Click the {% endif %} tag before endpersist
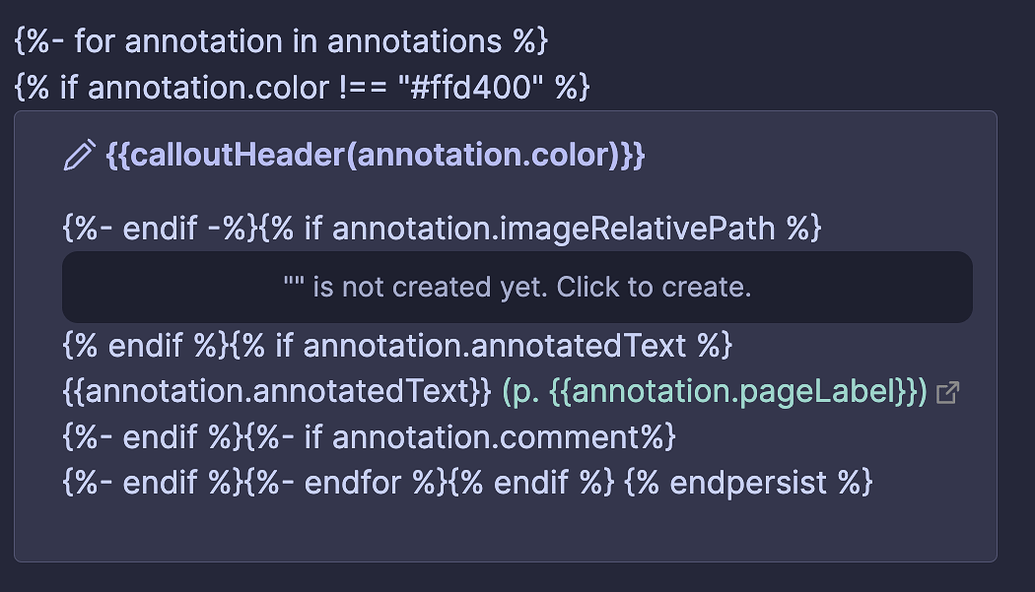This screenshot has height=592, width=1035. [x=531, y=482]
